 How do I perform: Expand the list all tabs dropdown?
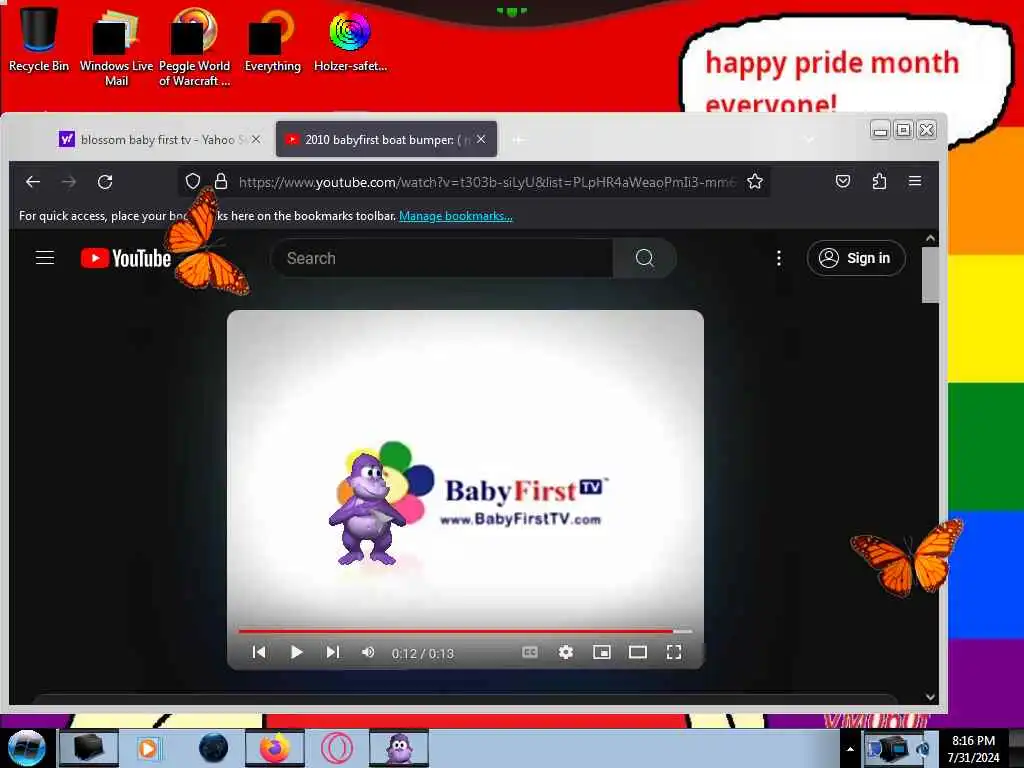coord(810,139)
